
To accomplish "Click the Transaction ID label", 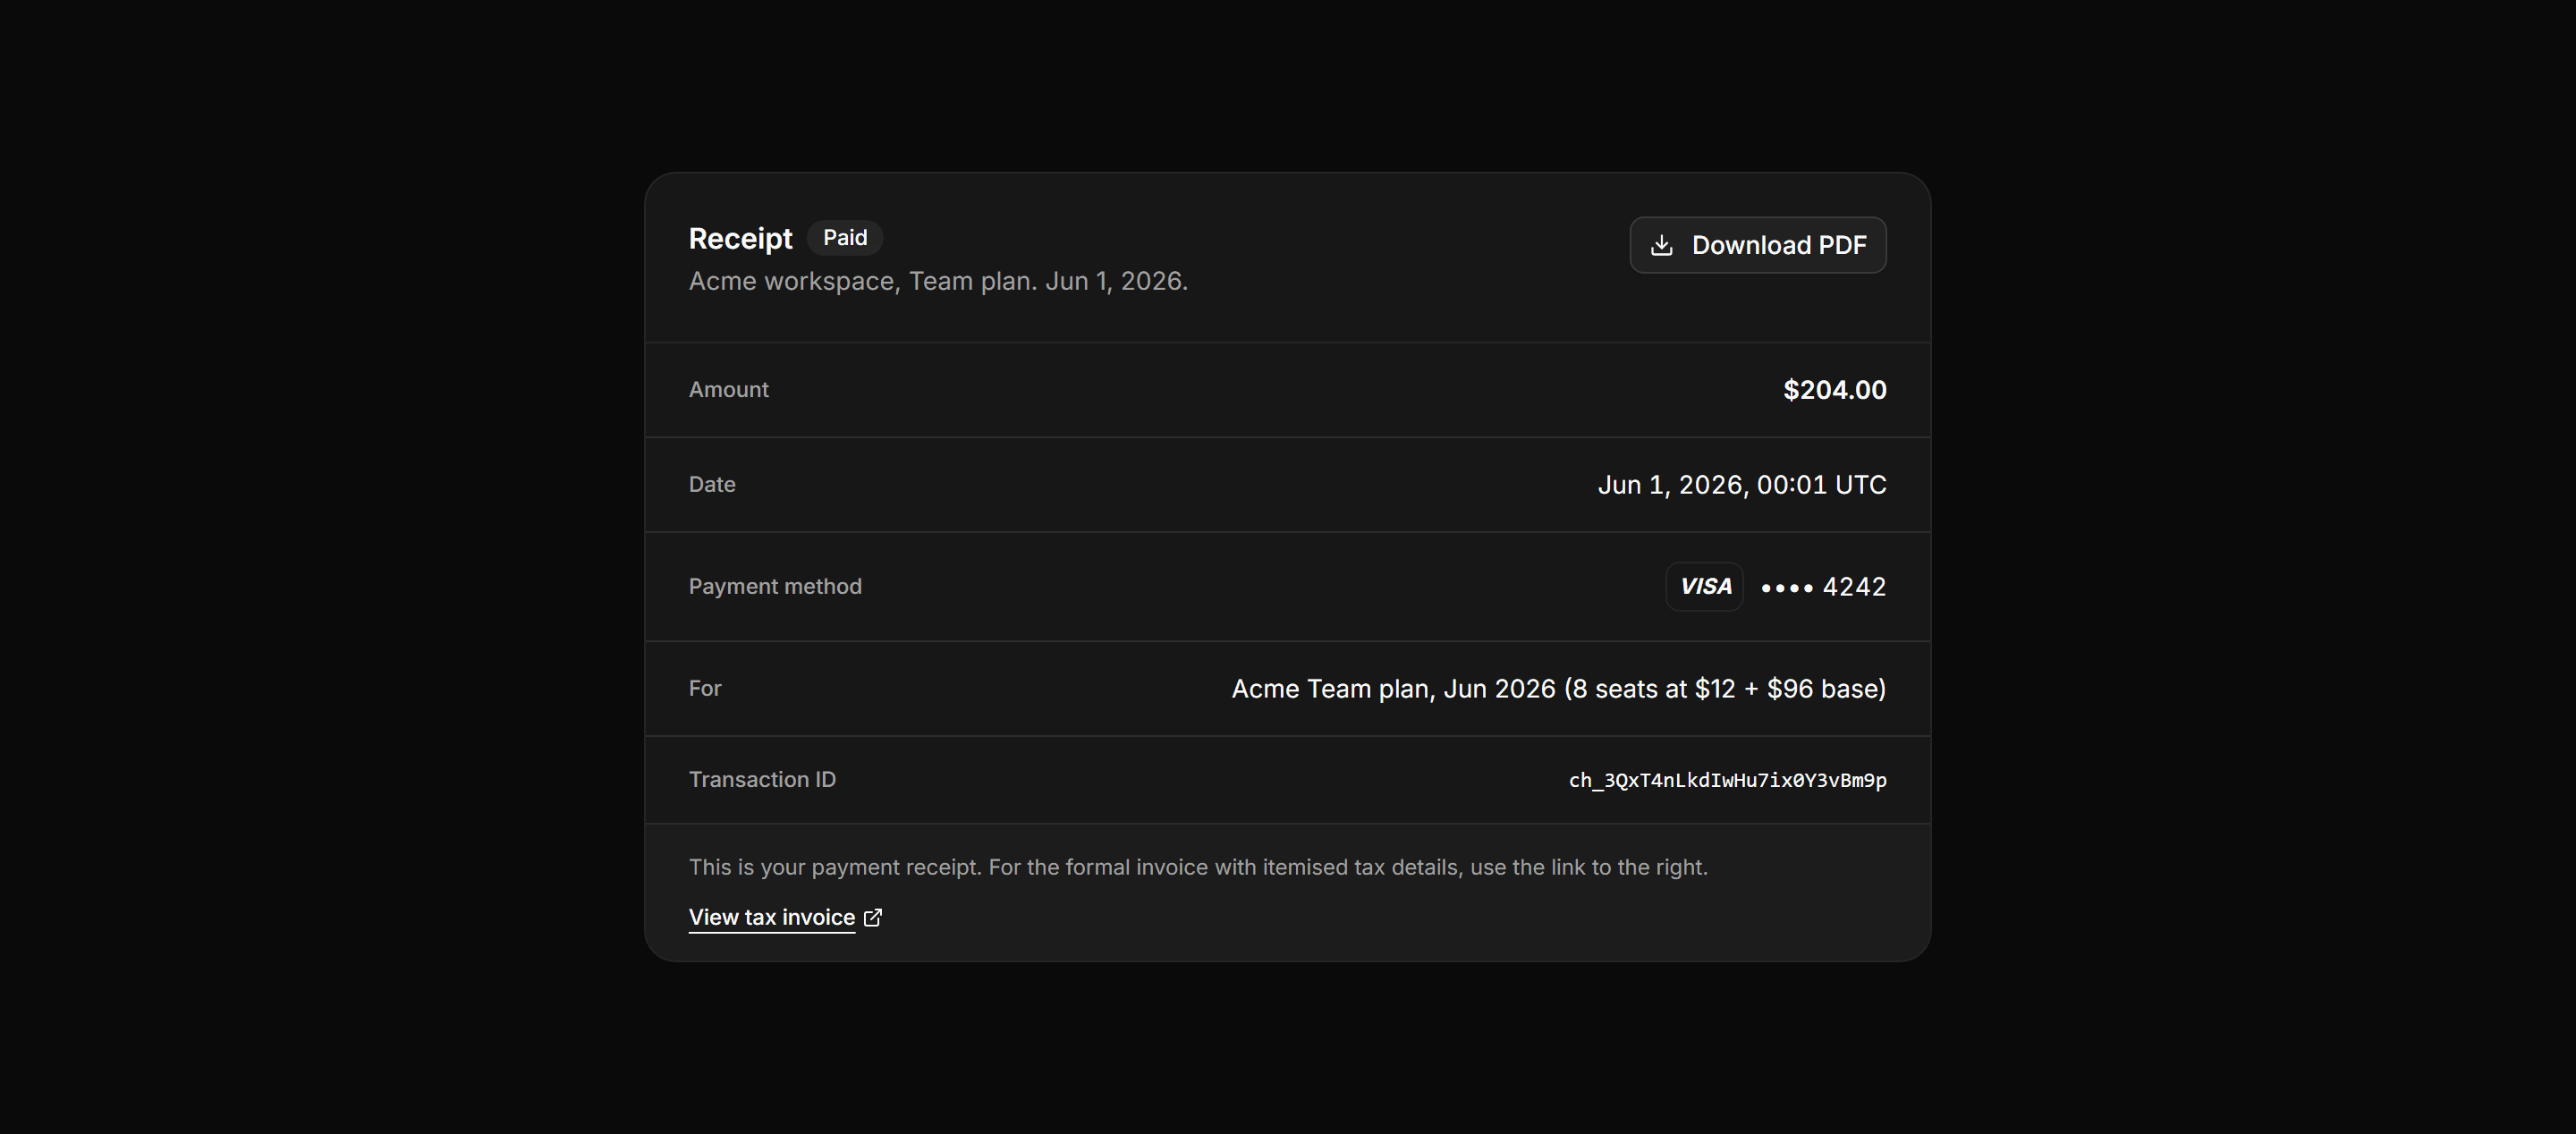I will pos(762,780).
